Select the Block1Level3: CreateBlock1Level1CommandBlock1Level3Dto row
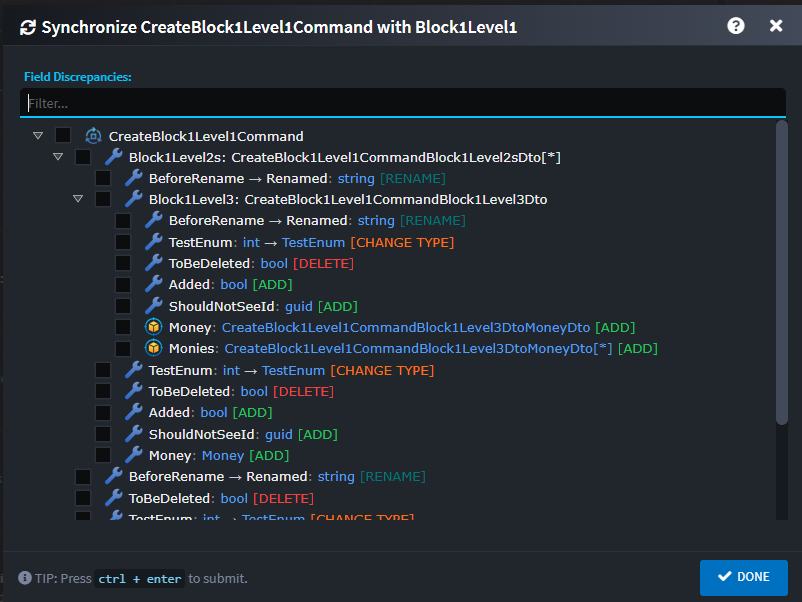802x602 pixels. click(x=348, y=199)
